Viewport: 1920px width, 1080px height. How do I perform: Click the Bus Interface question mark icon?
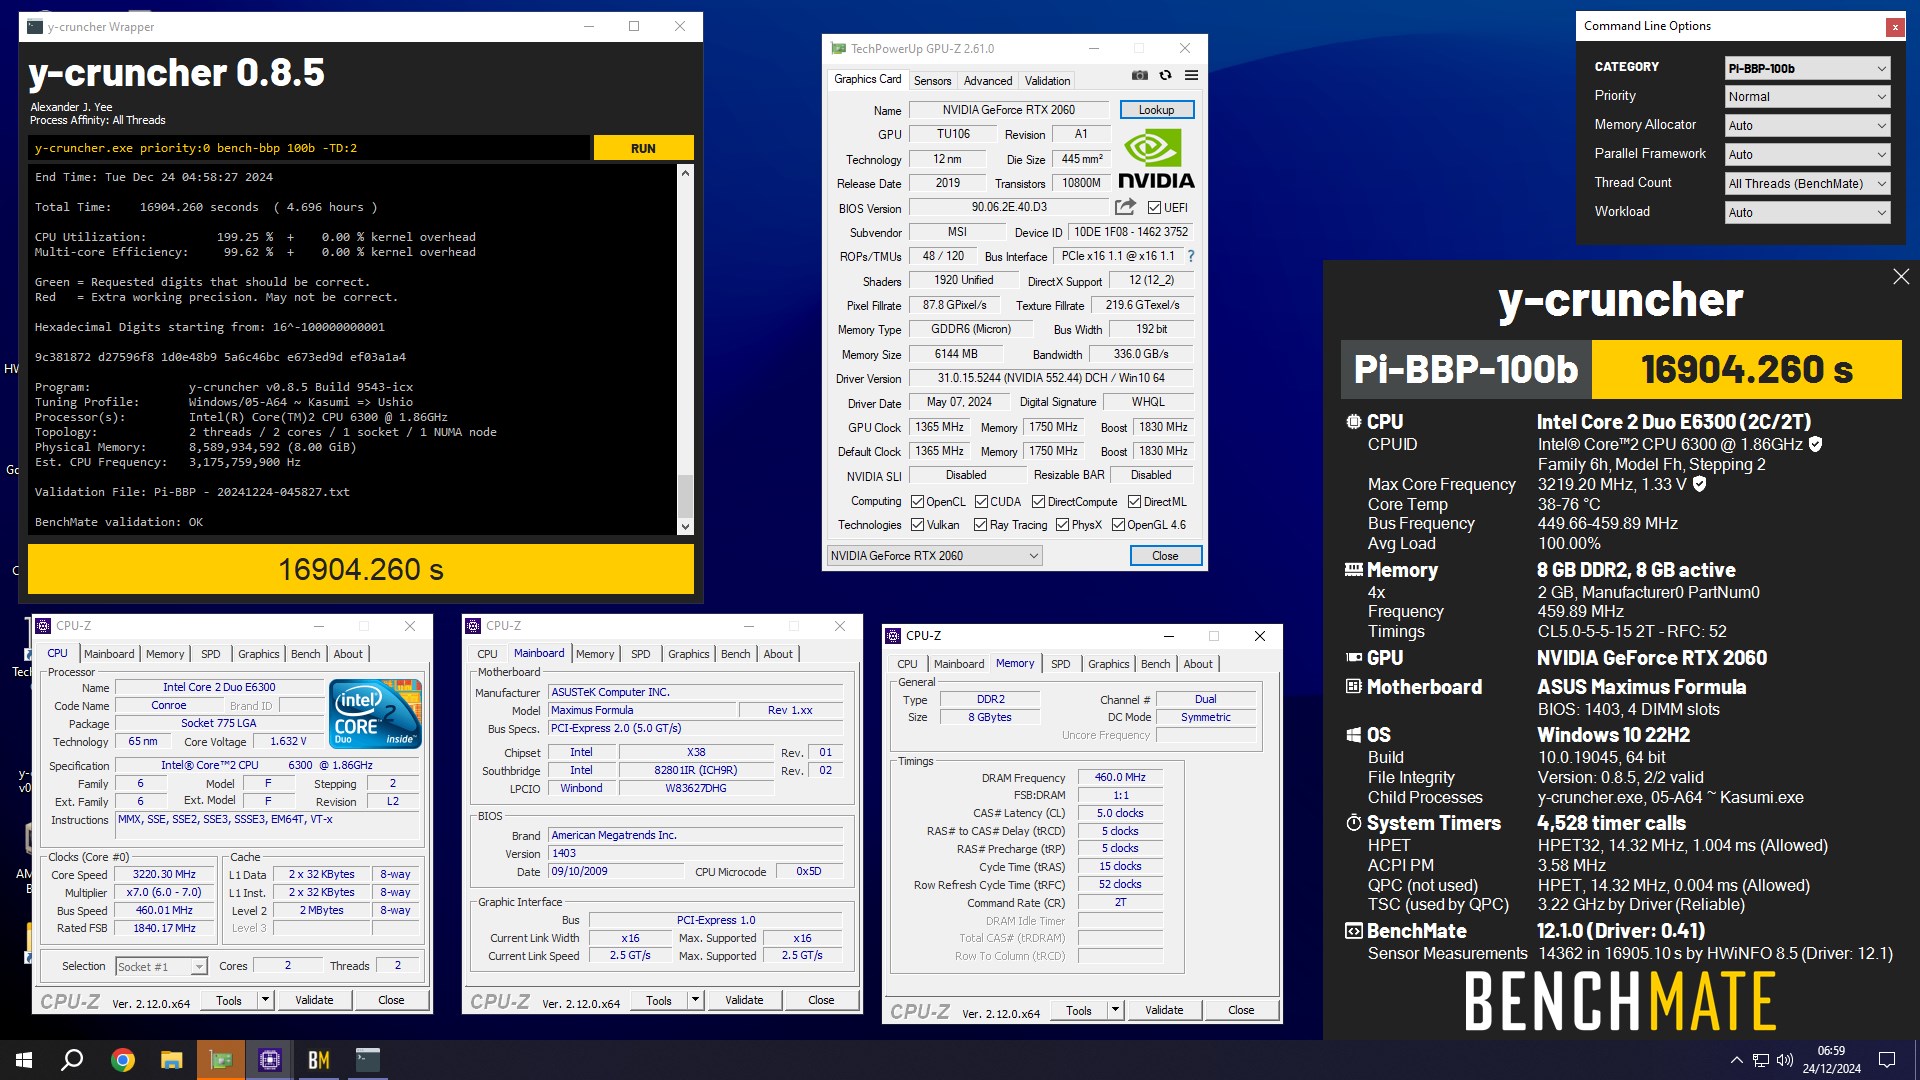1191,256
